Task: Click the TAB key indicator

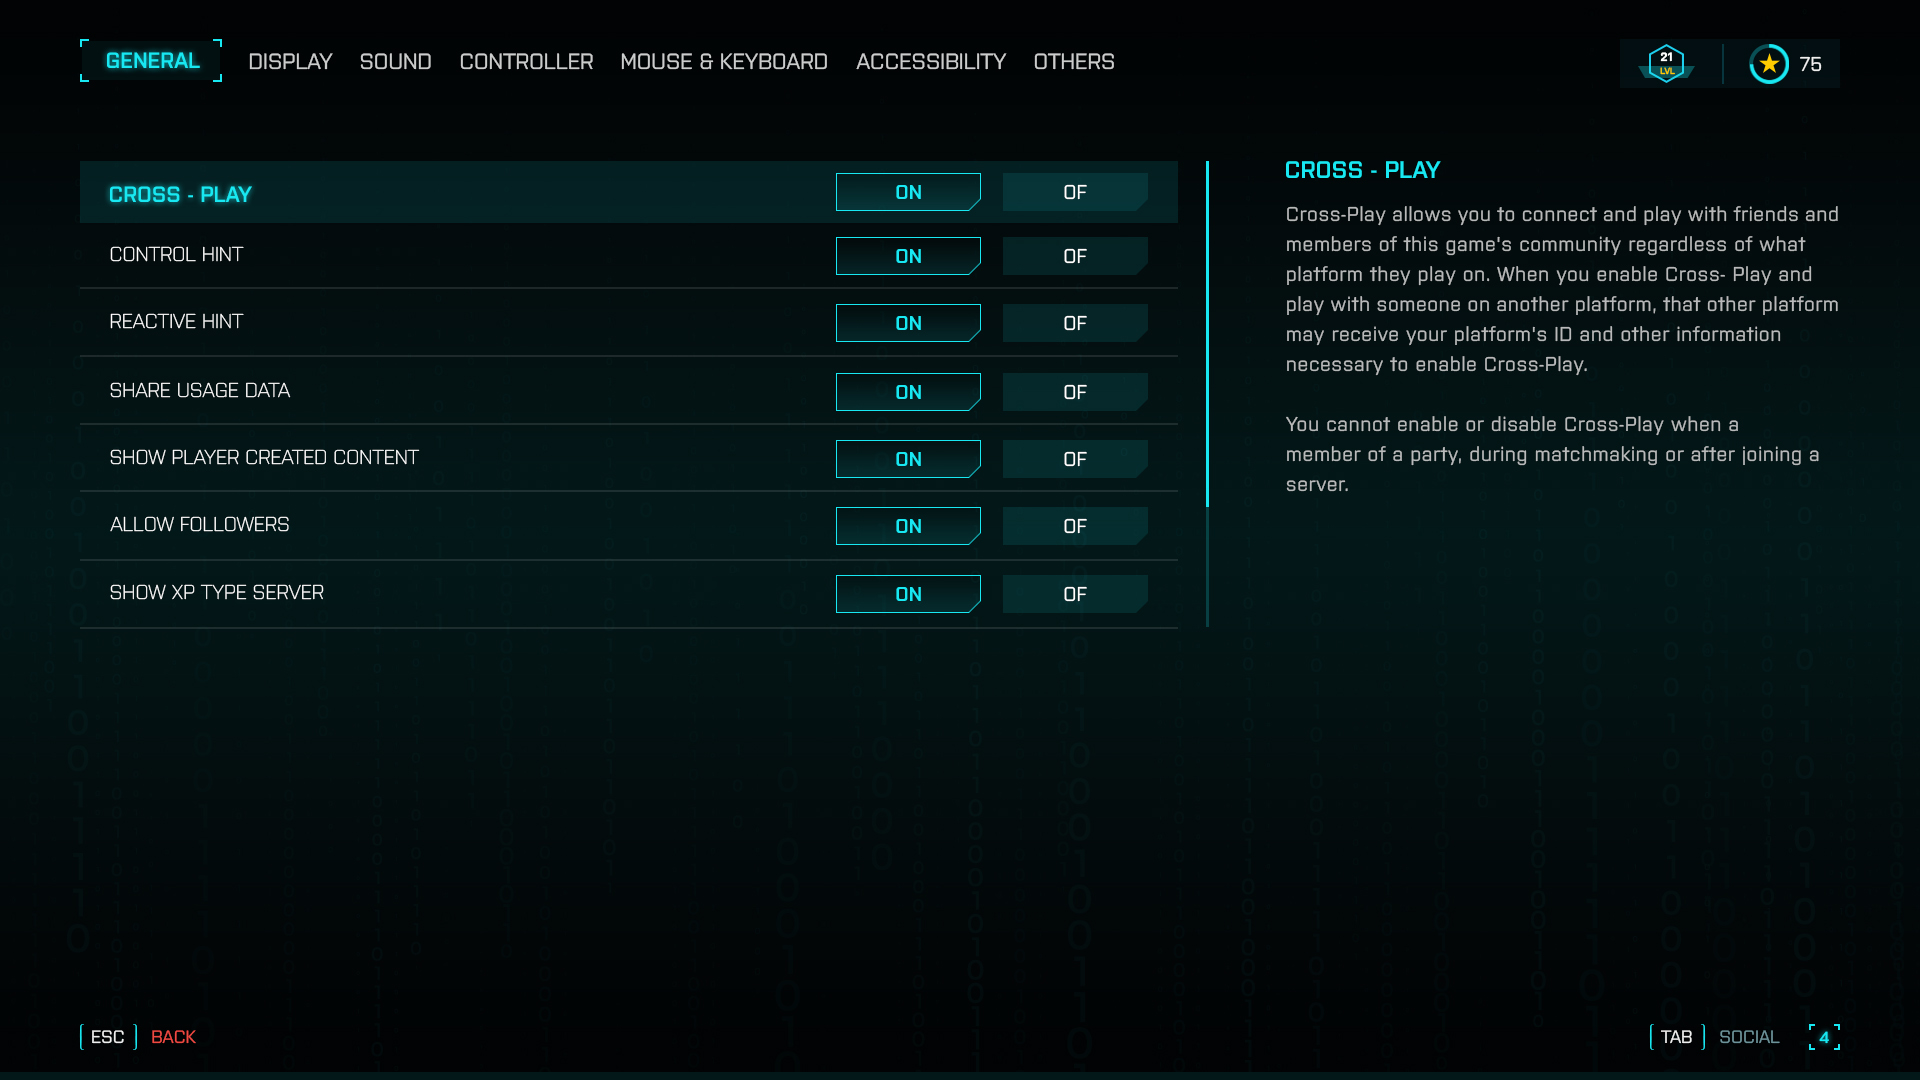Action: pyautogui.click(x=1675, y=1037)
